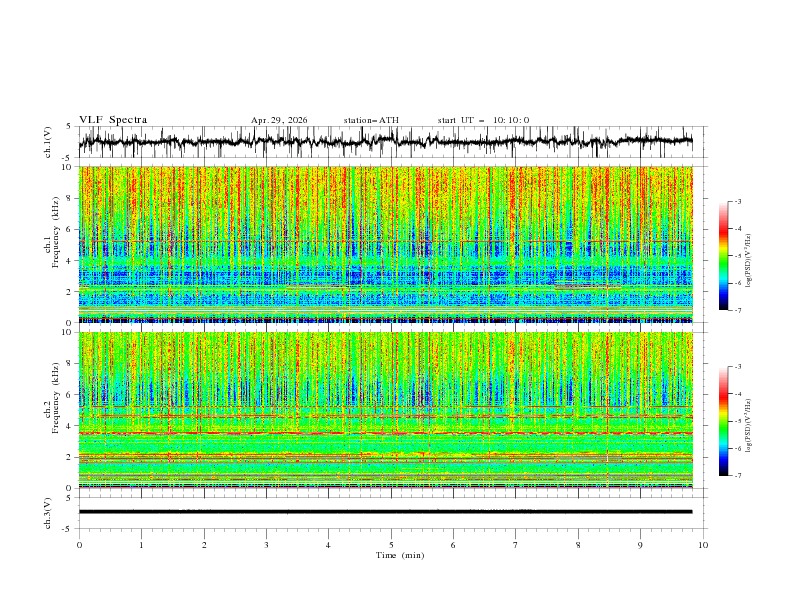Click the blue 3 kHz band in ch.1
This screenshot has width=792, height=612.
[385, 277]
